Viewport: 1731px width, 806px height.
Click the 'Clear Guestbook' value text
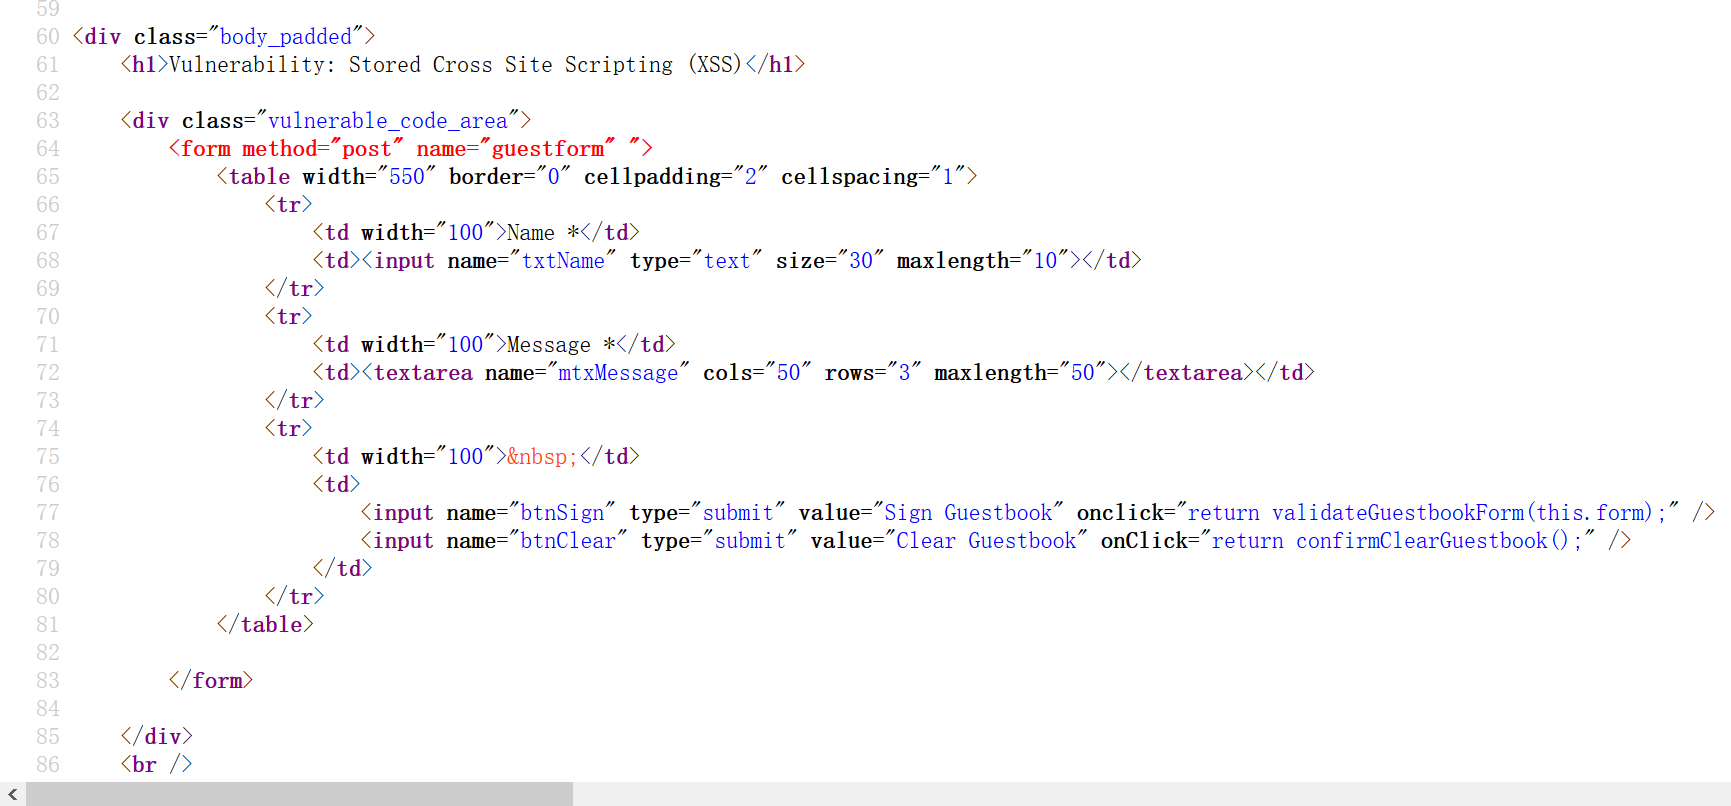point(986,541)
